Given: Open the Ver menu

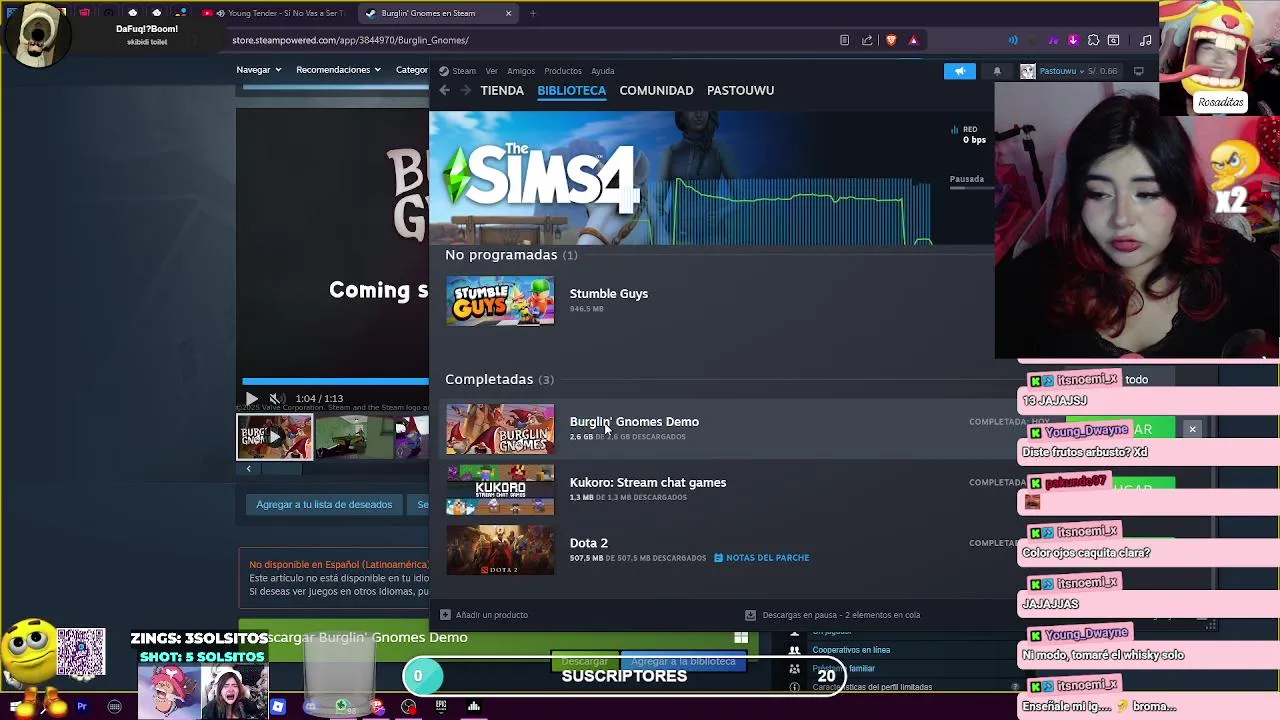Looking at the screenshot, I should pyautogui.click(x=491, y=71).
